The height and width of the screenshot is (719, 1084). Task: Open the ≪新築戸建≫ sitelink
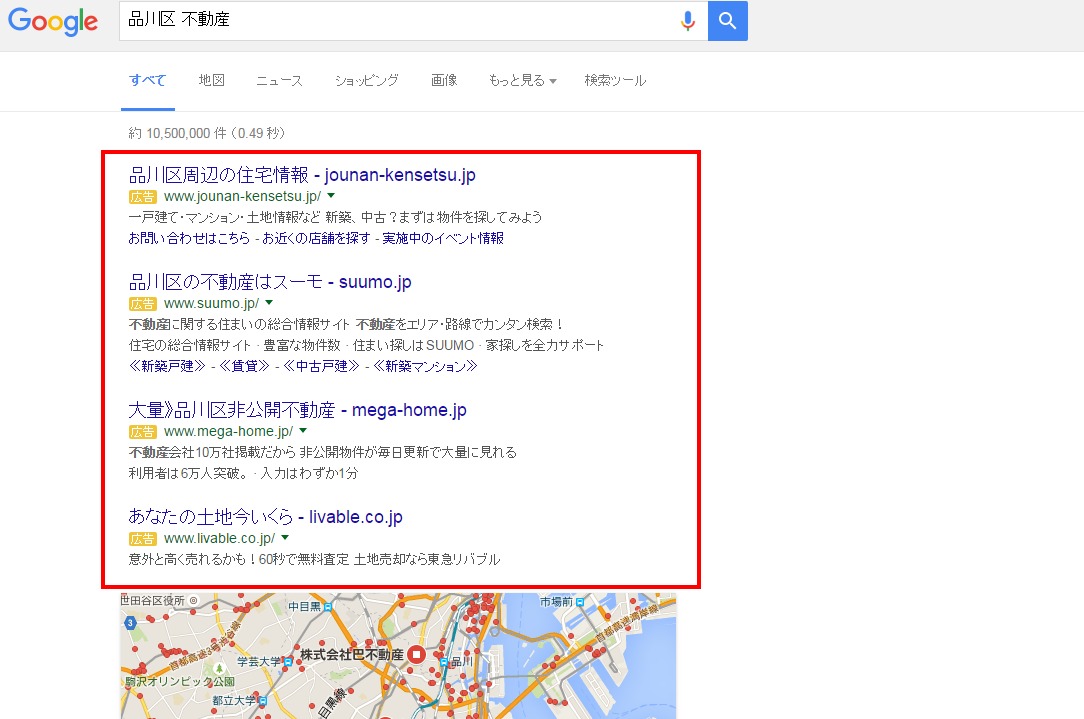pyautogui.click(x=167, y=366)
